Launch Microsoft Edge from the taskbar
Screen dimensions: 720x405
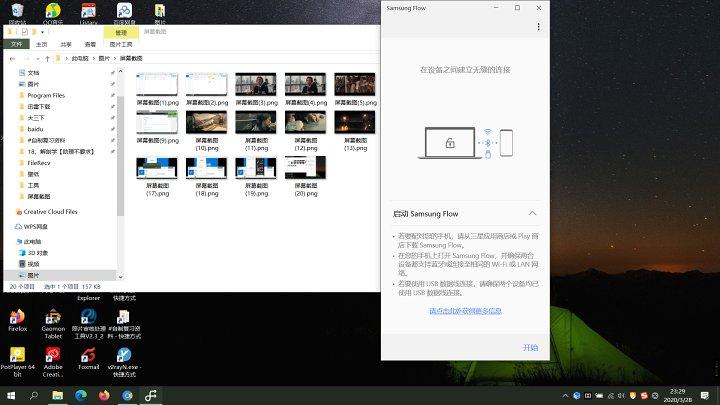81,396
